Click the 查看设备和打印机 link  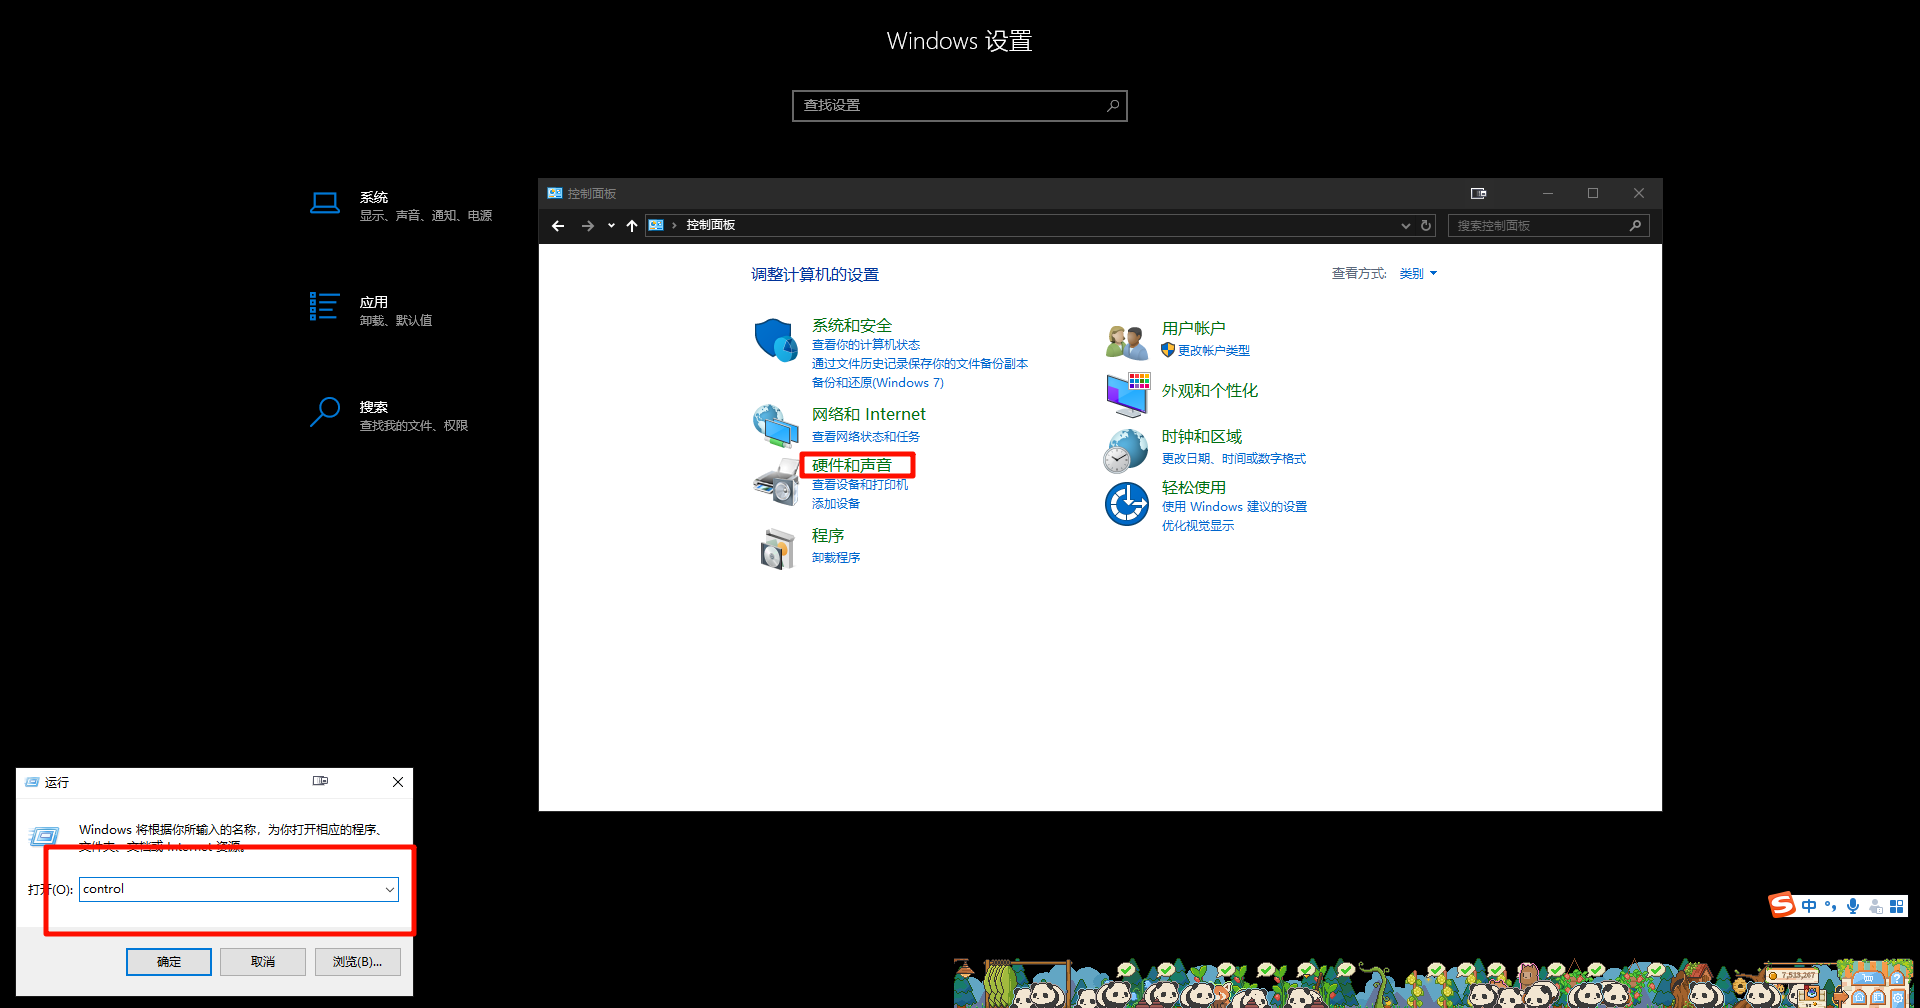[x=860, y=485]
